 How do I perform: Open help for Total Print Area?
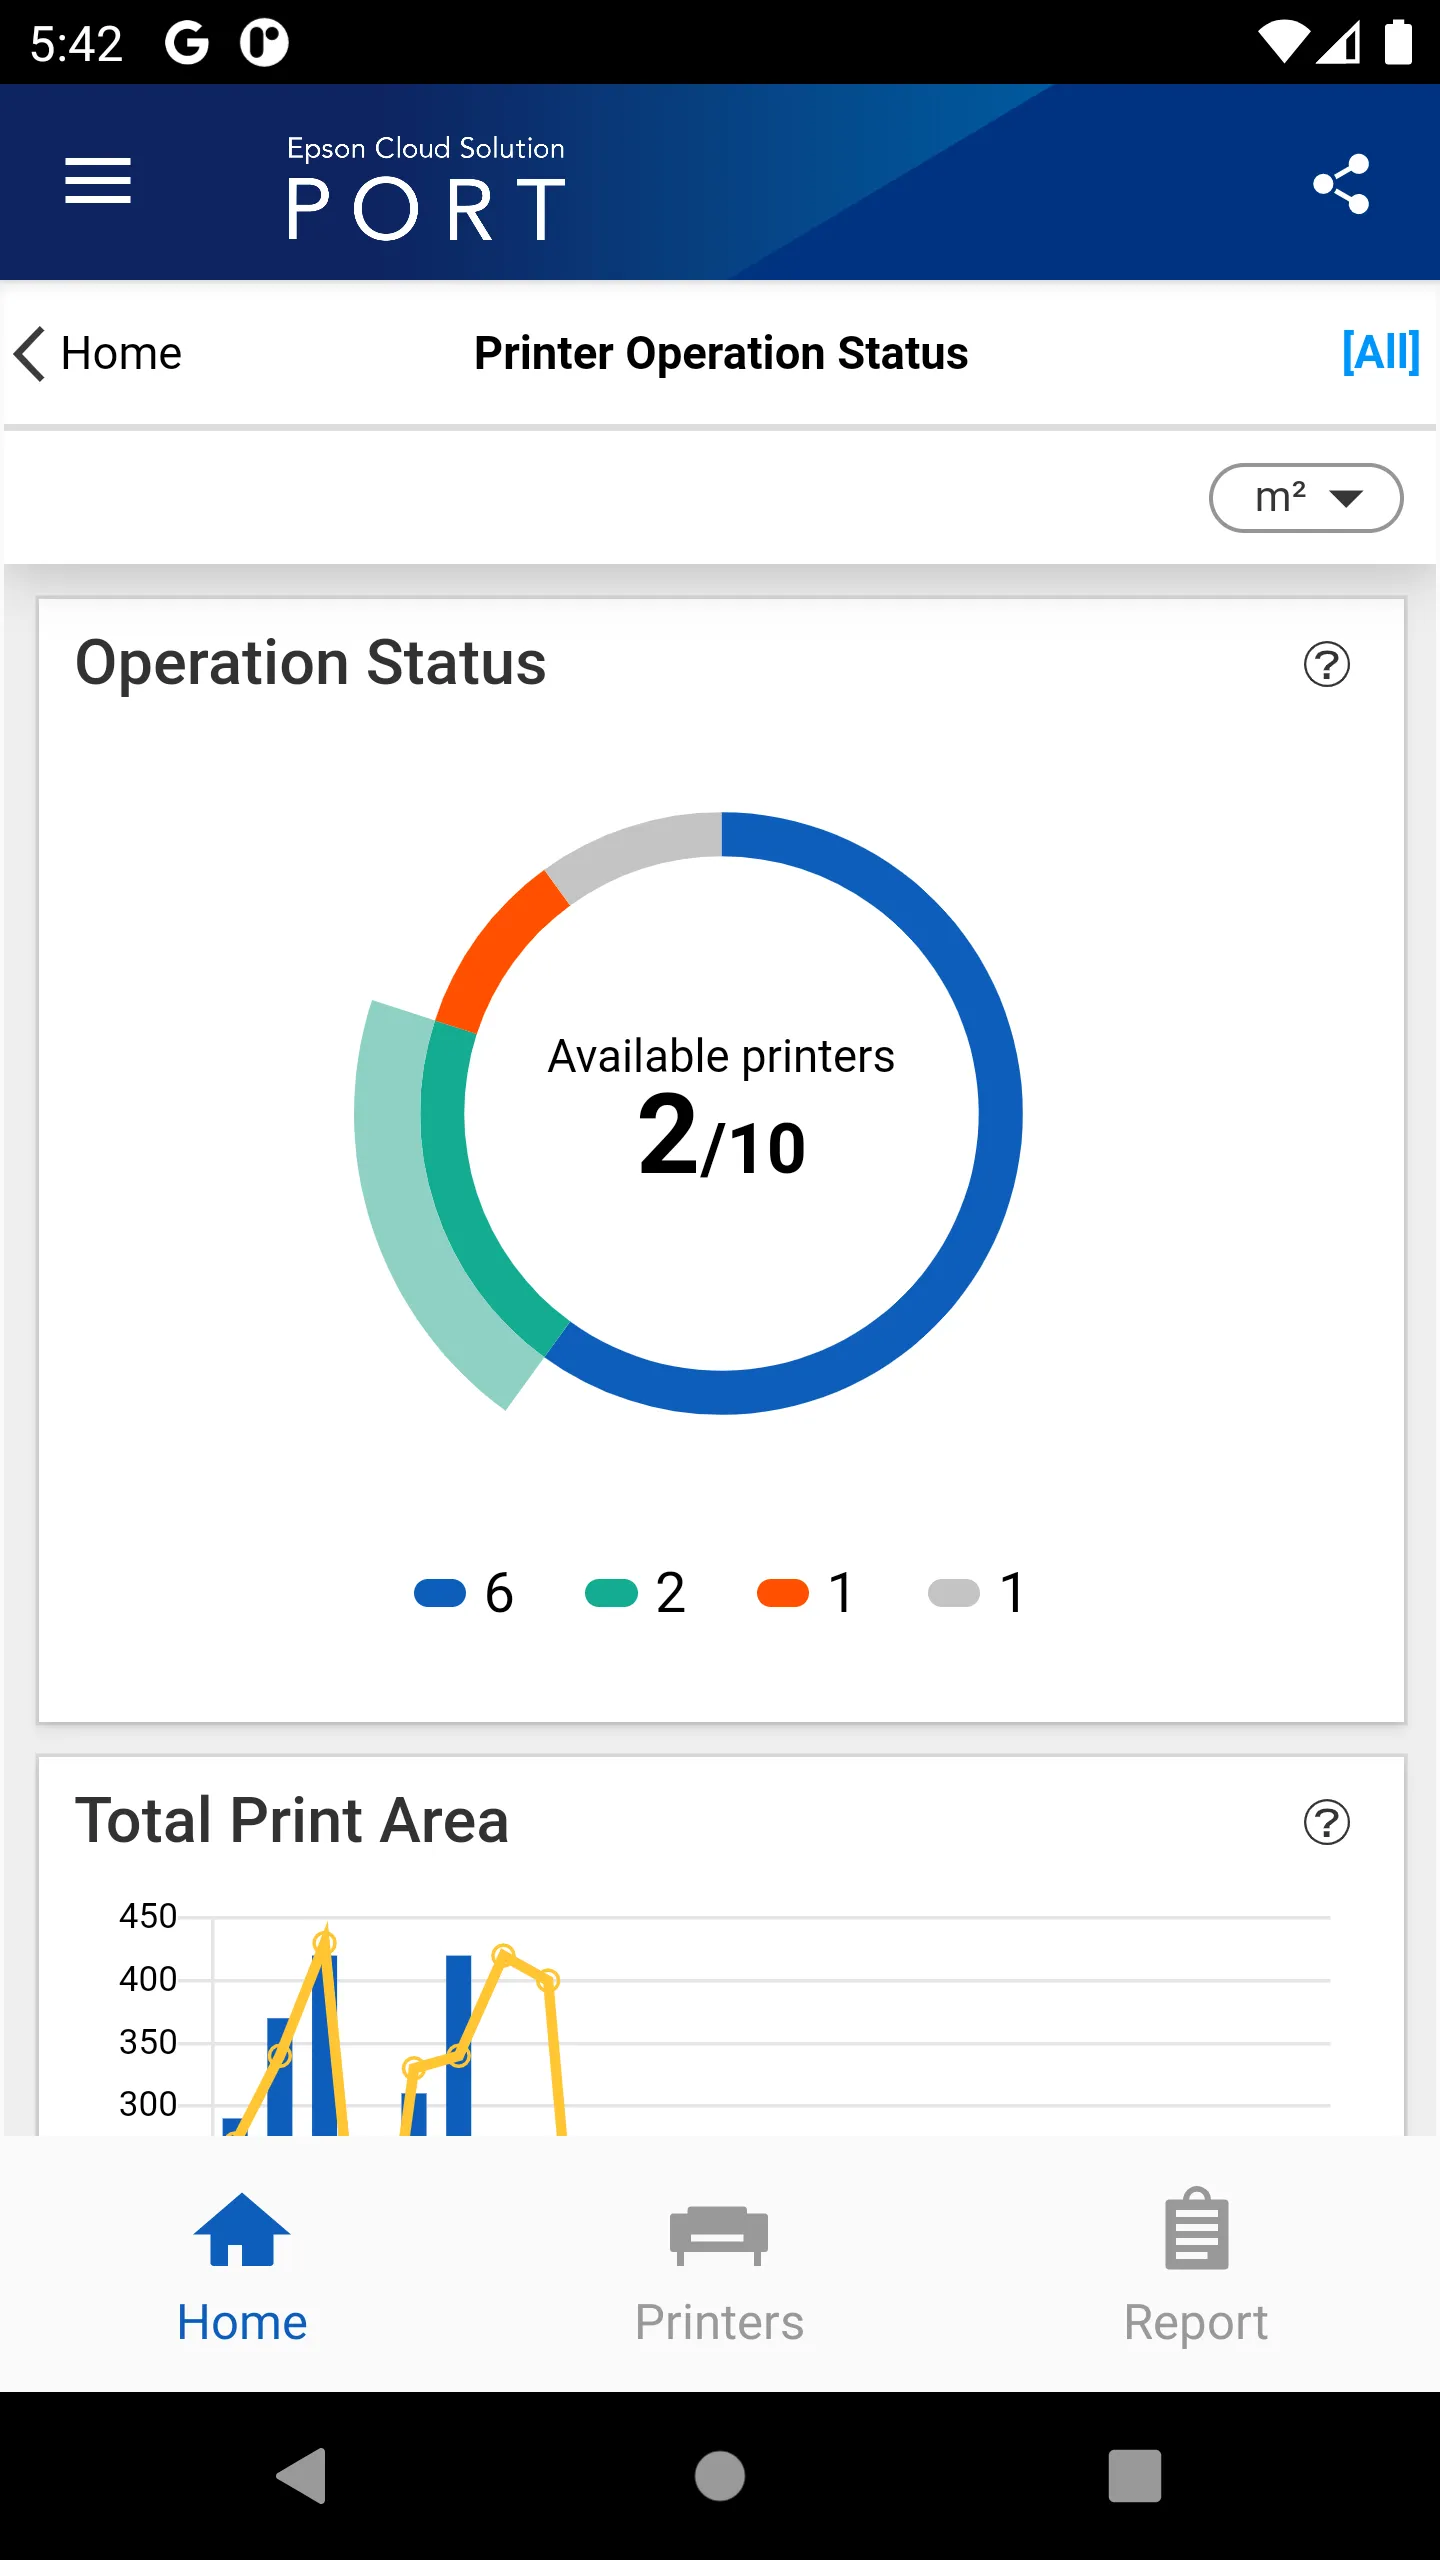click(1327, 1822)
